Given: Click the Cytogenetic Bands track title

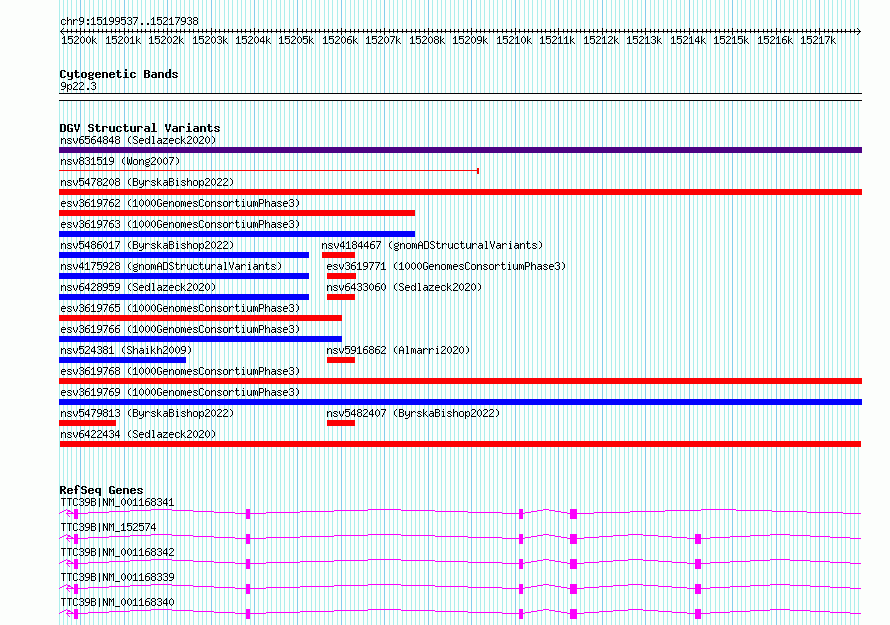Looking at the screenshot, I should coord(119,74).
